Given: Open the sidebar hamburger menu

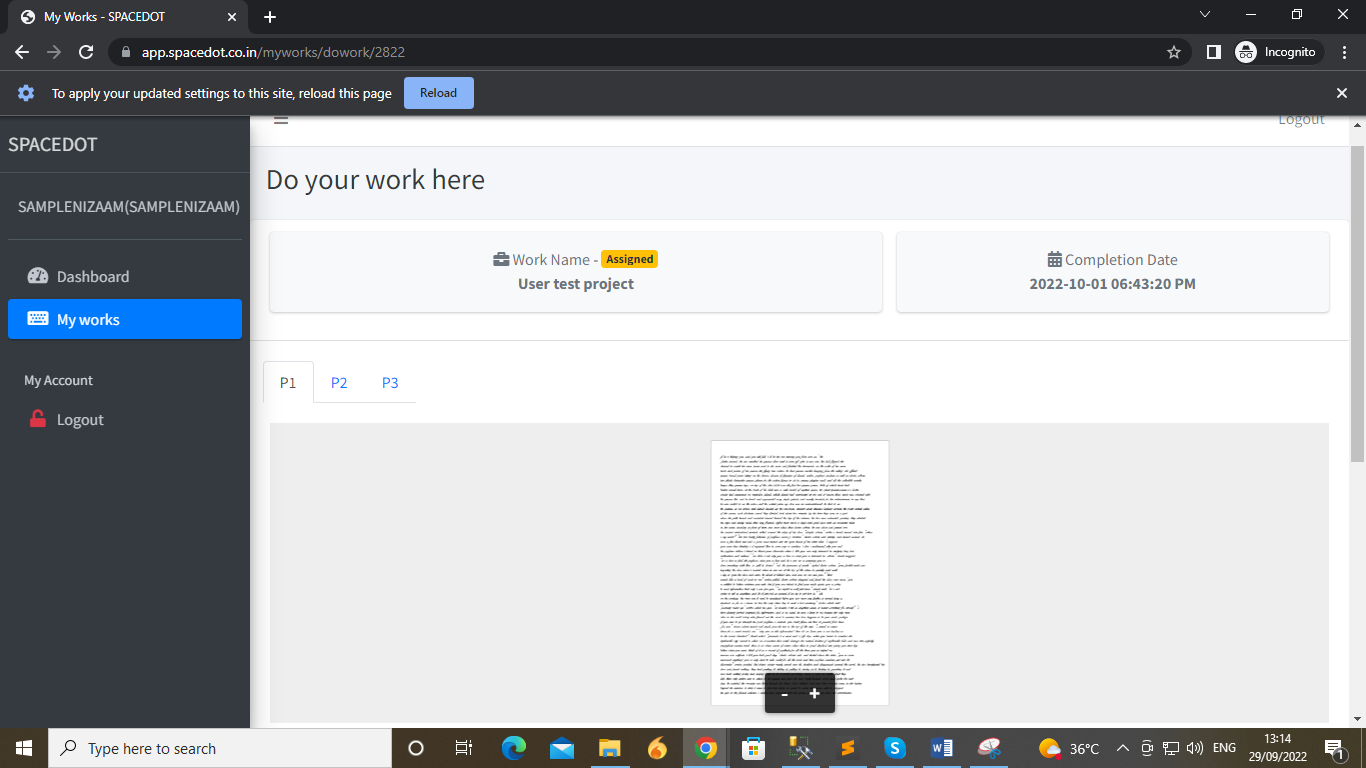Looking at the screenshot, I should pyautogui.click(x=281, y=117).
